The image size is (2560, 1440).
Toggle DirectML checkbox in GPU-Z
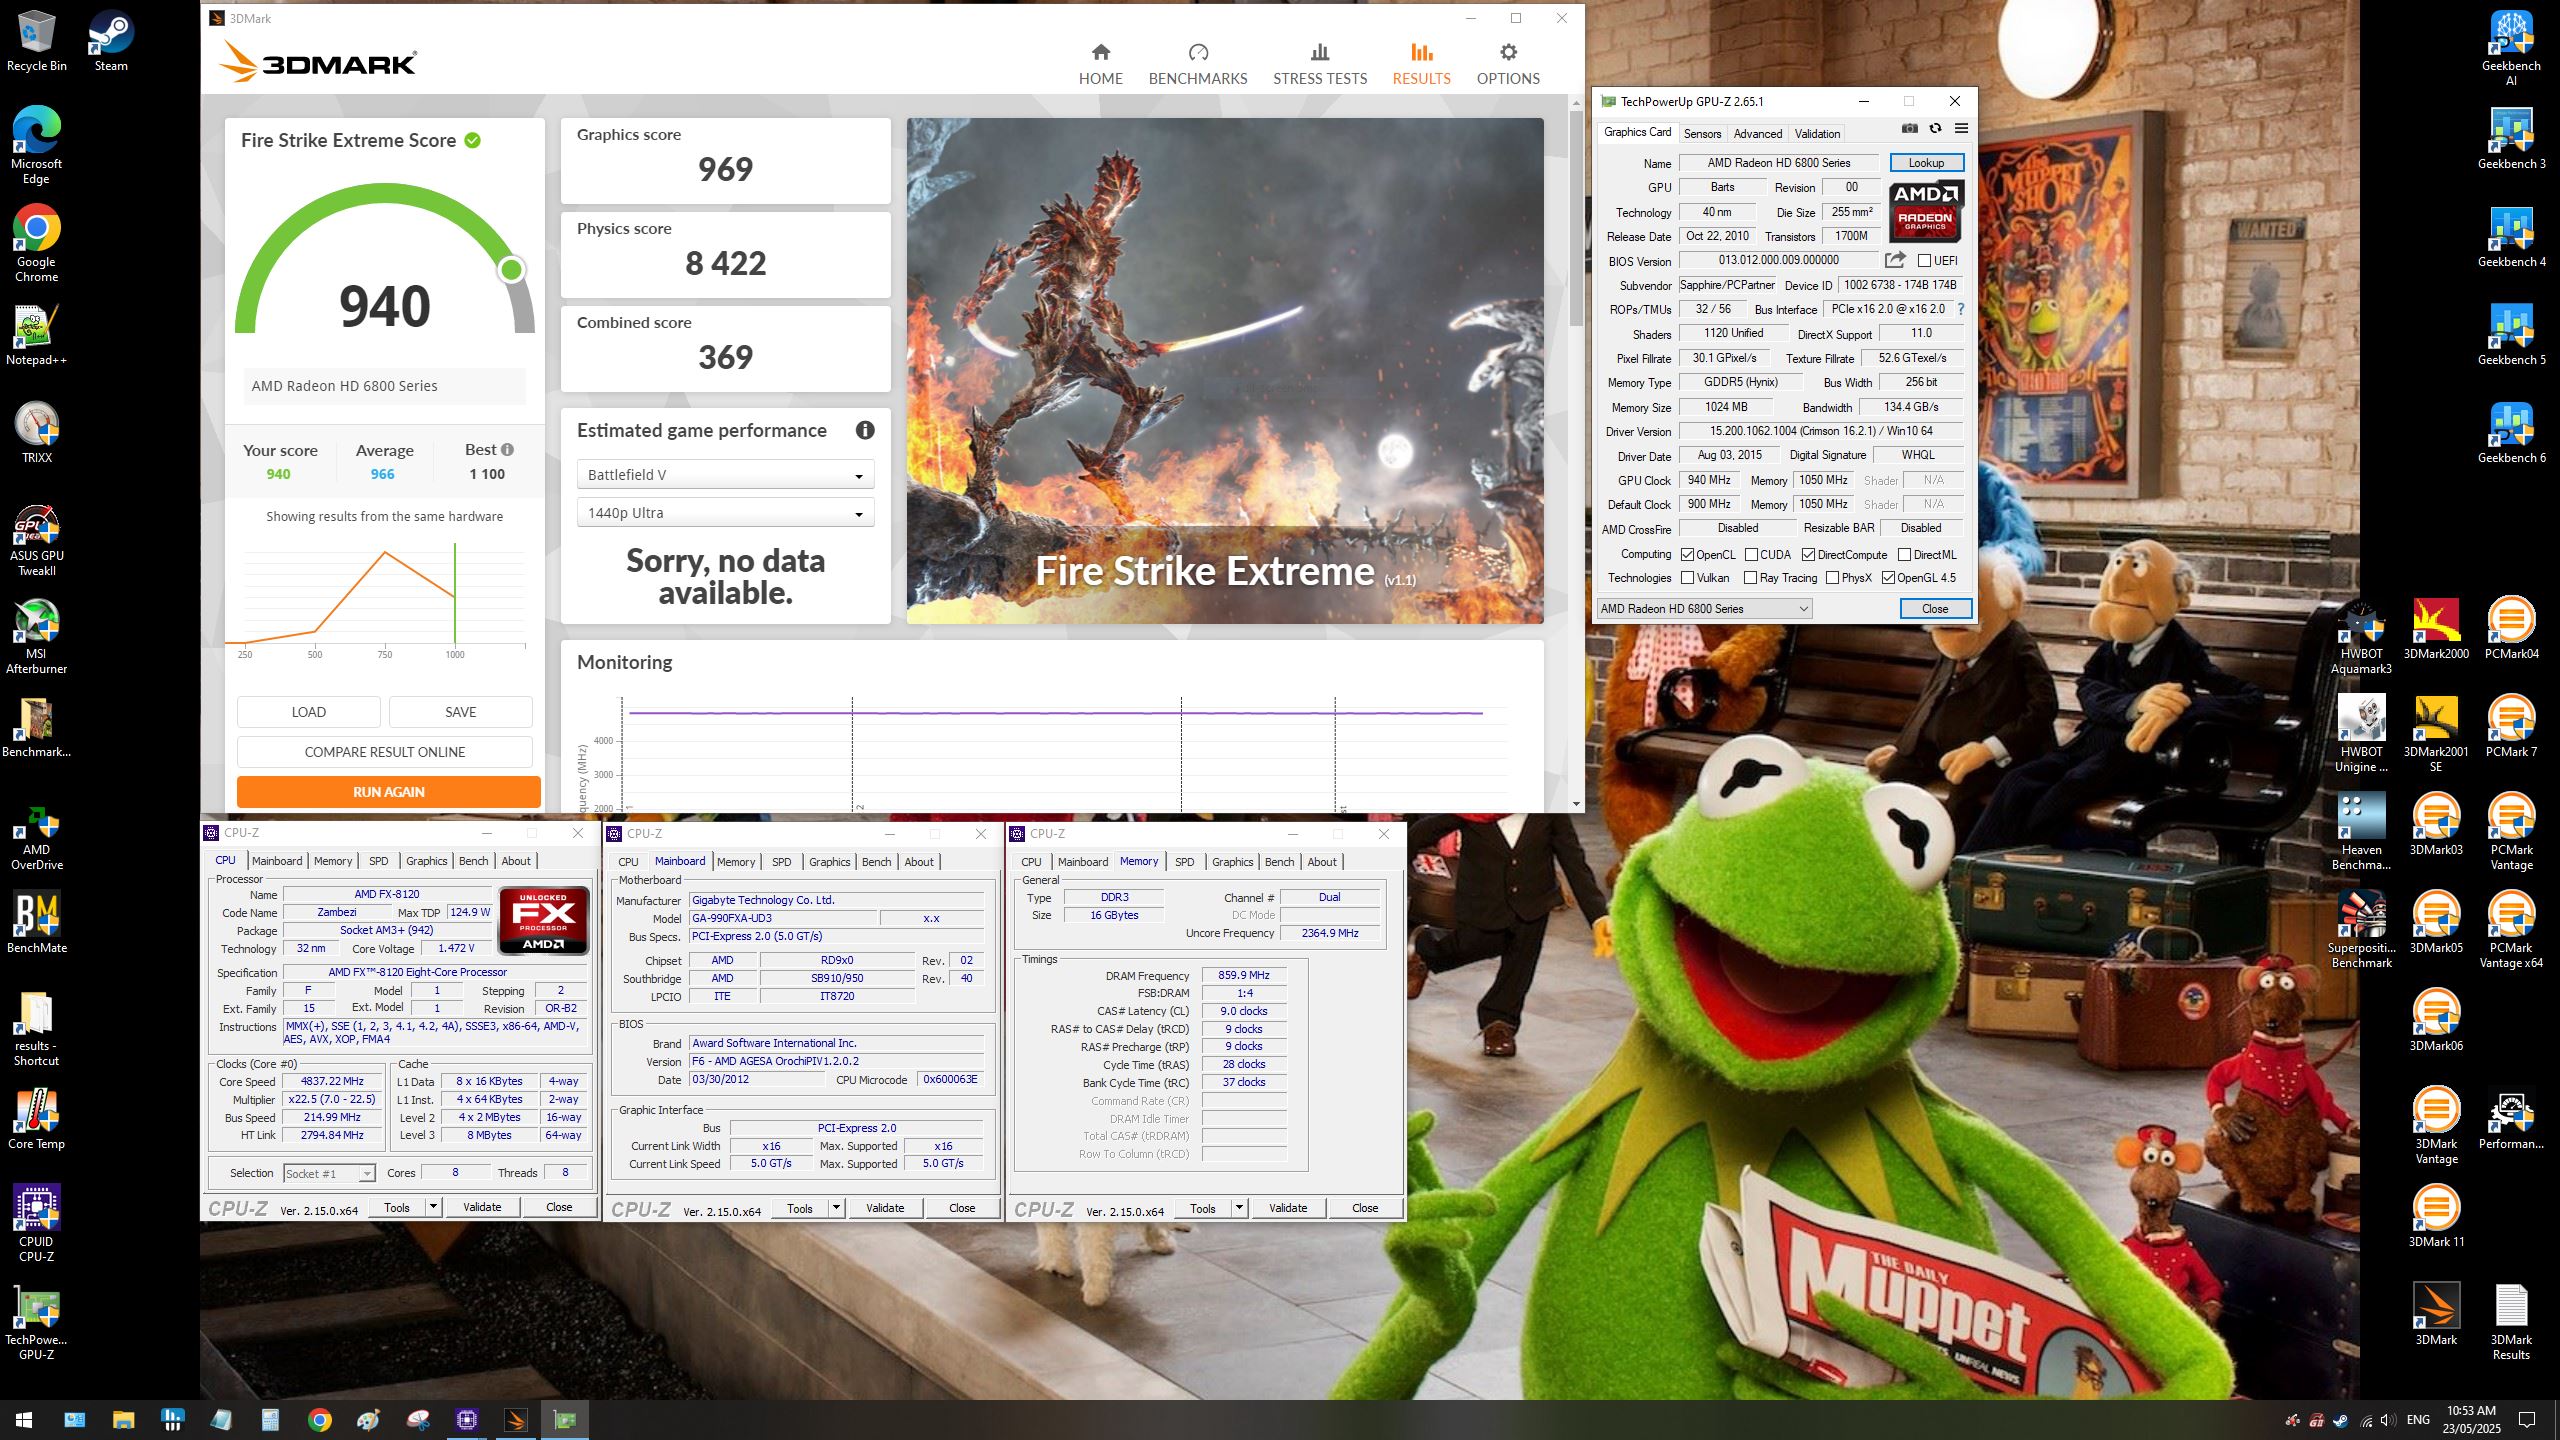coord(1904,554)
